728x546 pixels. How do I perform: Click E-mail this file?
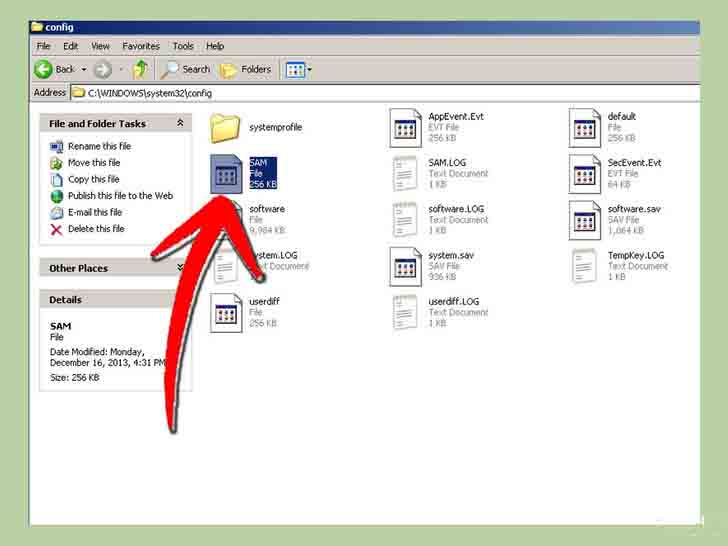95,212
